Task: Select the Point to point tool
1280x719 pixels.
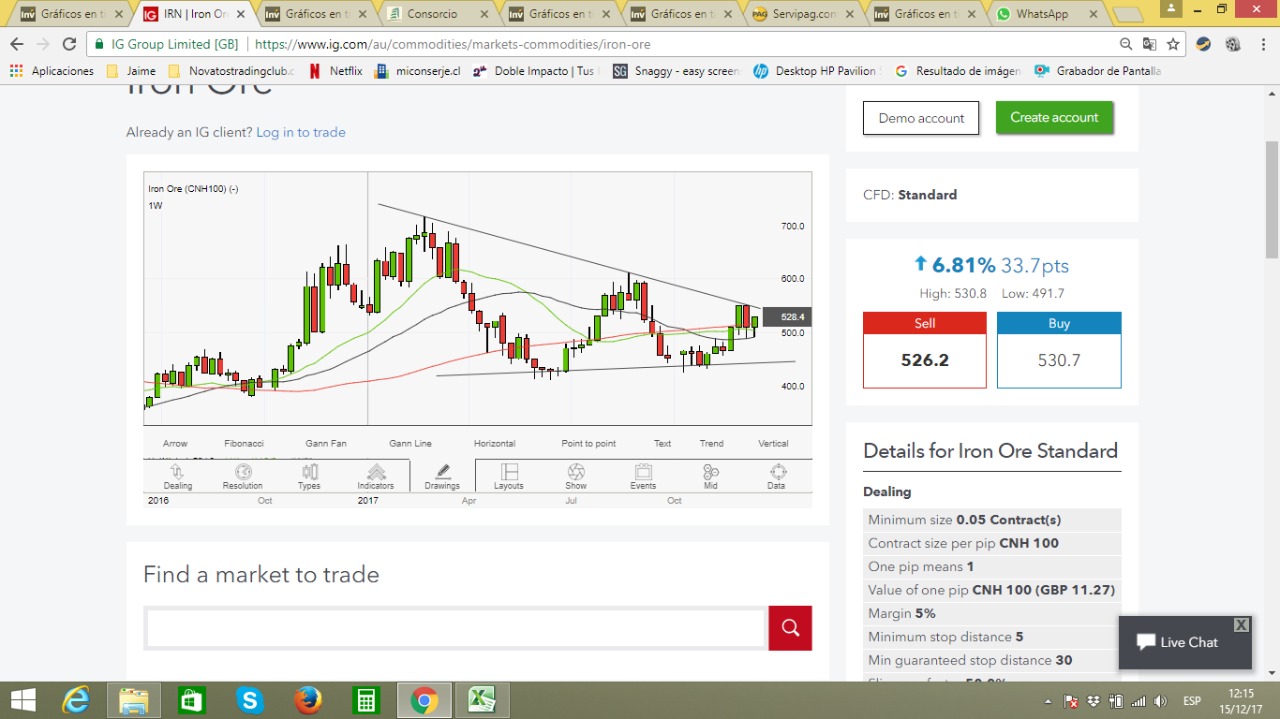Action: coord(588,443)
